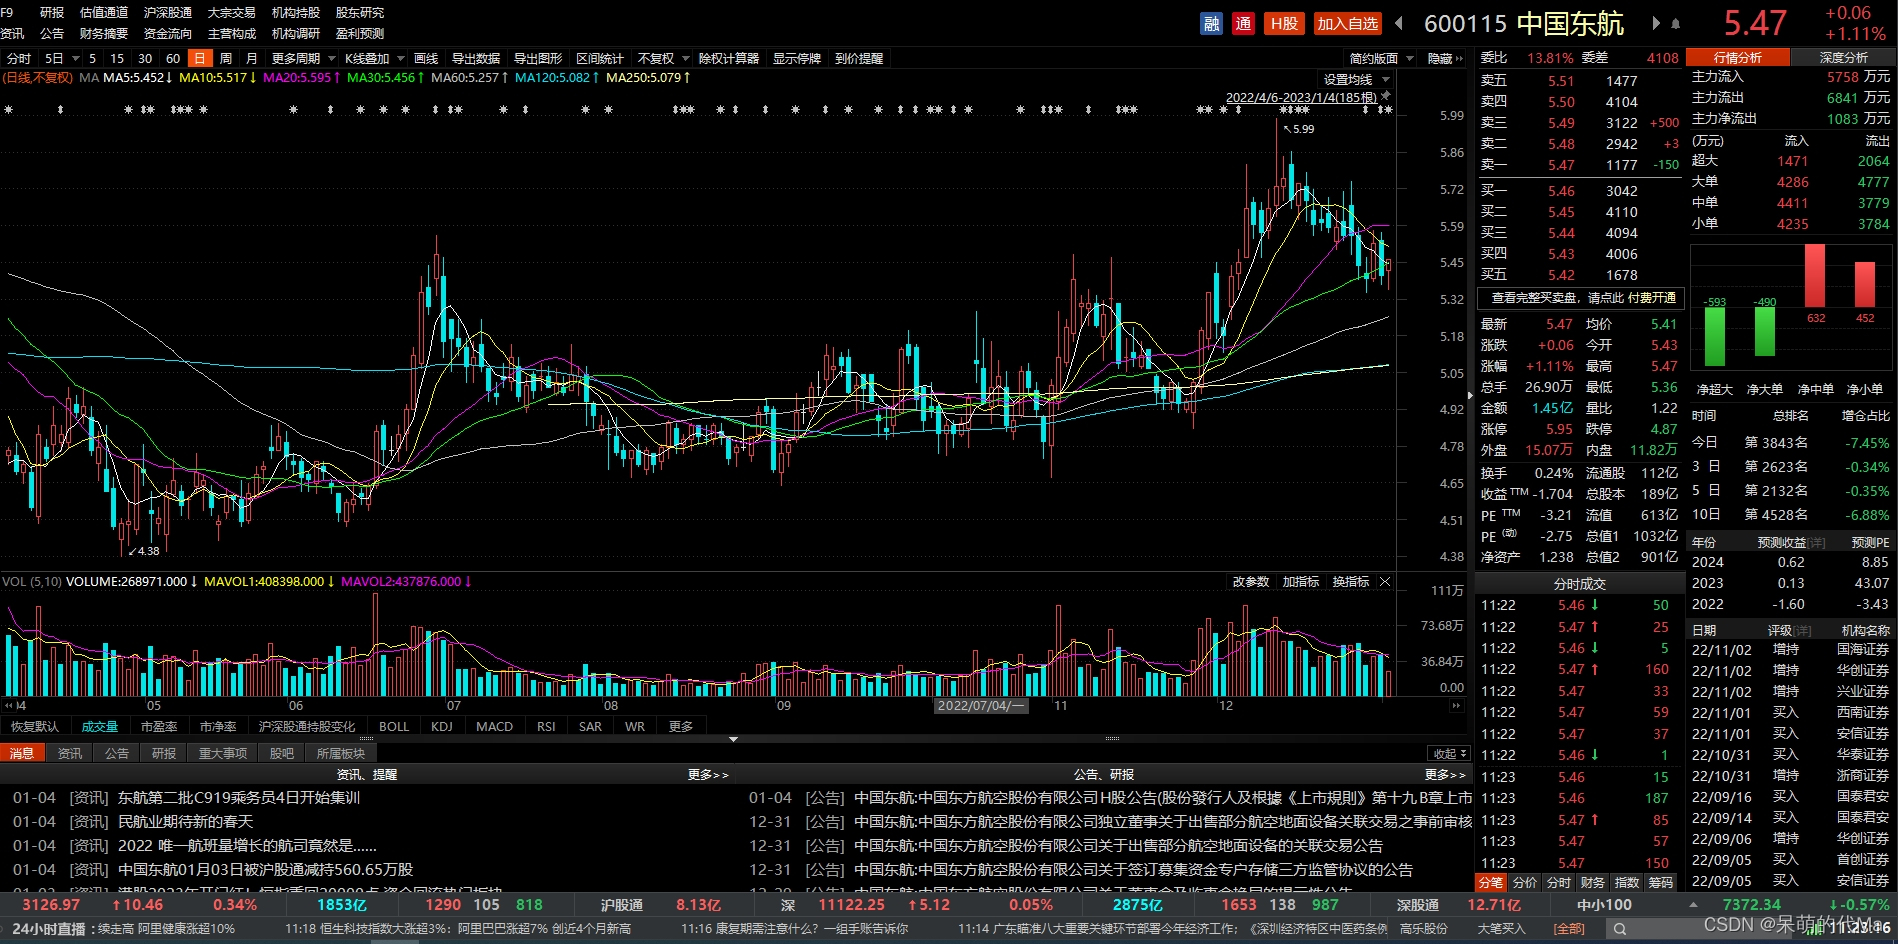Screen dimensions: 1898x944
Task: Close the volume indicator pane
Action: pyautogui.click(x=1385, y=581)
